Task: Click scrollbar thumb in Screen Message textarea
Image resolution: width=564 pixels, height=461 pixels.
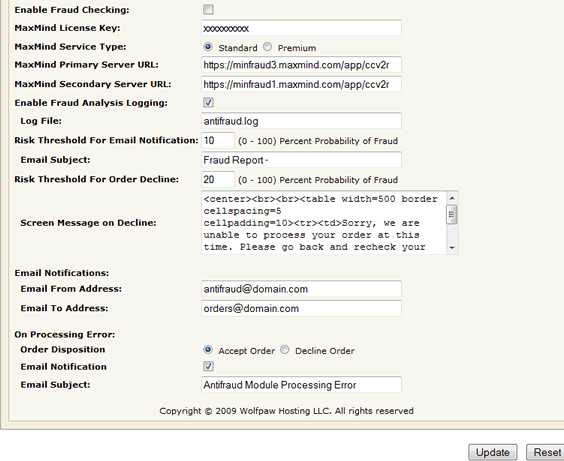Action: coord(452,214)
